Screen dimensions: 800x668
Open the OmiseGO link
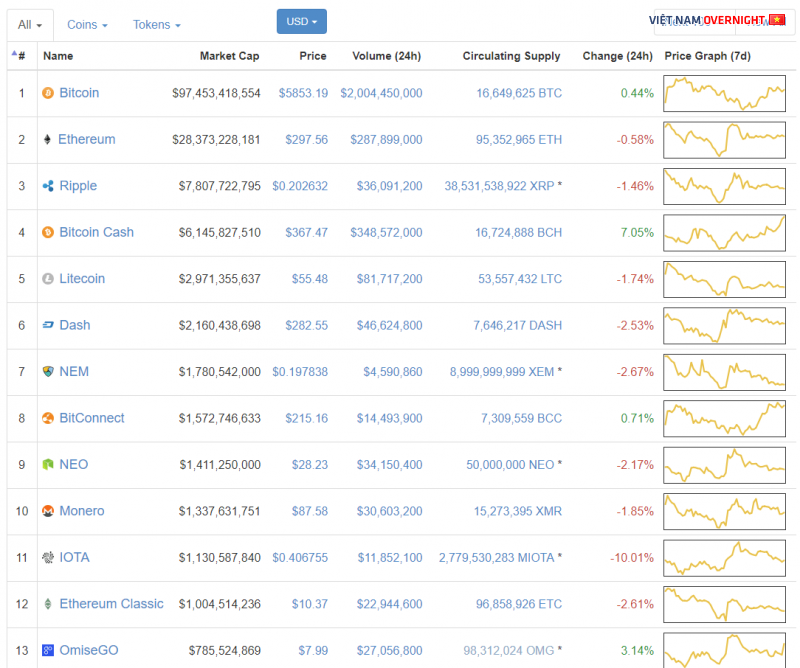89,650
